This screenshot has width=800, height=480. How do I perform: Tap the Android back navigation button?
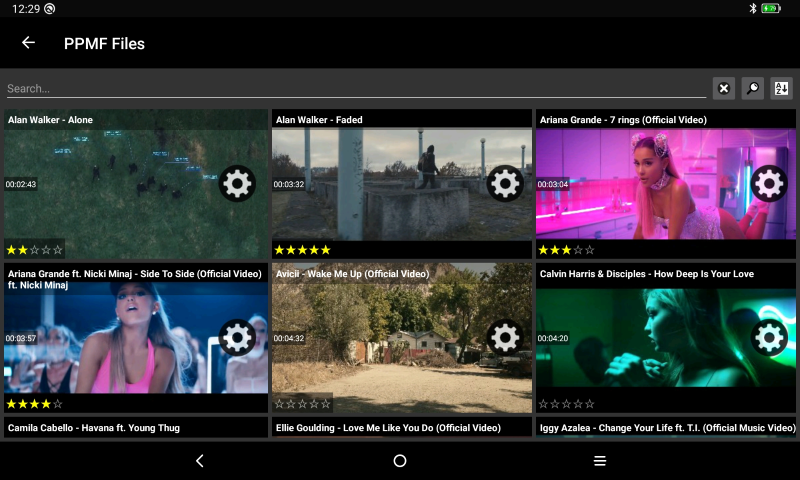tap(200, 461)
